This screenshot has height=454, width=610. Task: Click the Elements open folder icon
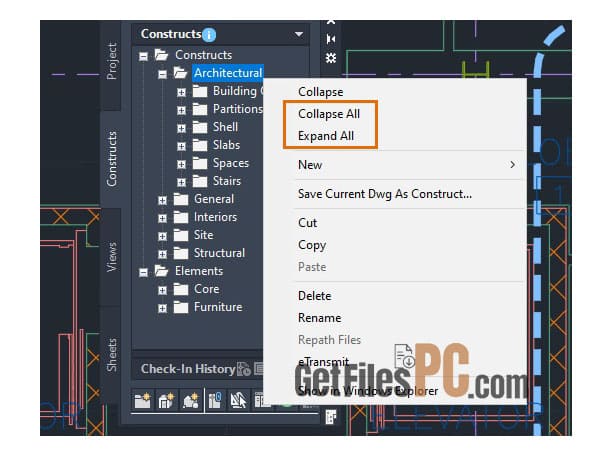(x=161, y=271)
